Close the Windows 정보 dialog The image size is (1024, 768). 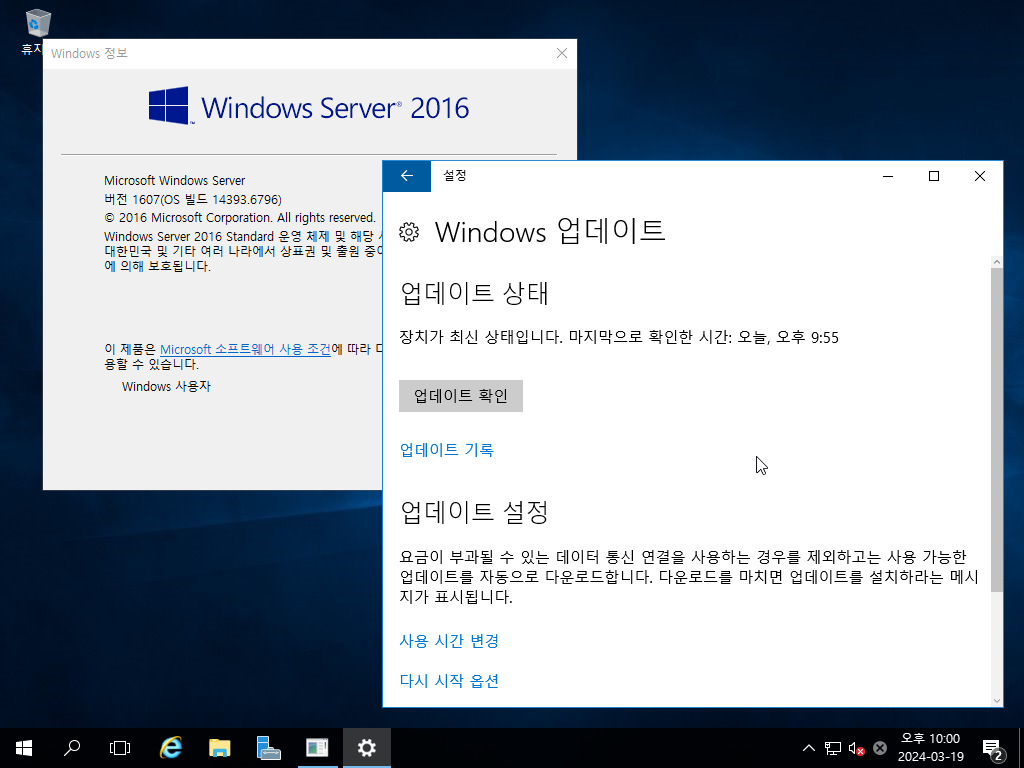(x=562, y=54)
